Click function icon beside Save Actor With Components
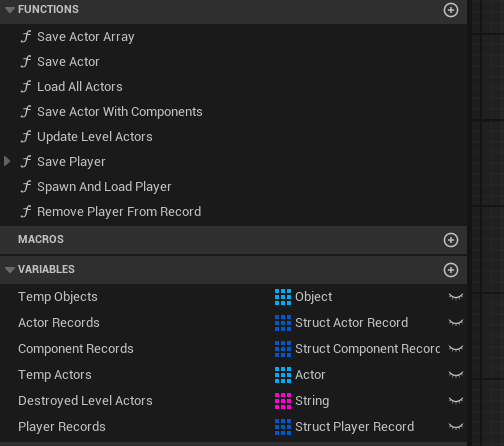504x446 pixels. pyautogui.click(x=26, y=112)
